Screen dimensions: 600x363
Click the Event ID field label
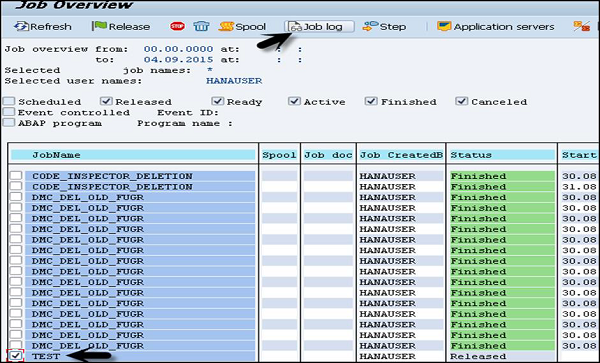coord(188,112)
